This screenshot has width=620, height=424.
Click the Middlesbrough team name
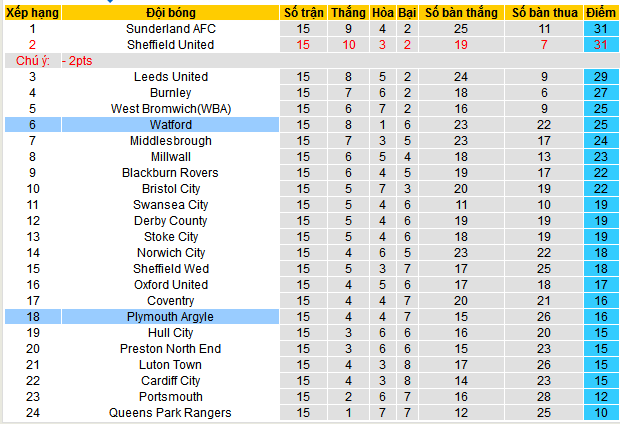click(x=170, y=141)
